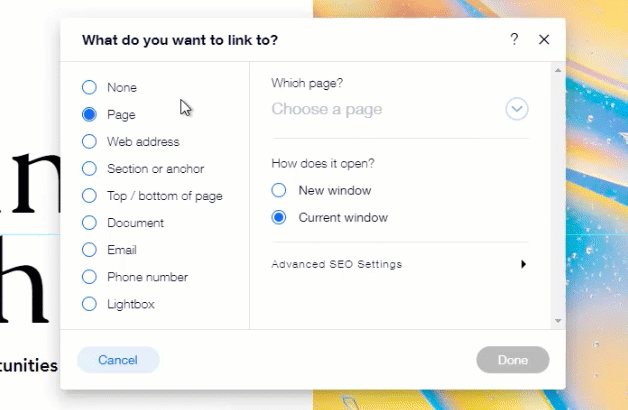This screenshot has height=410, width=628.
Task: Select the Document link option
Action: 89,223
